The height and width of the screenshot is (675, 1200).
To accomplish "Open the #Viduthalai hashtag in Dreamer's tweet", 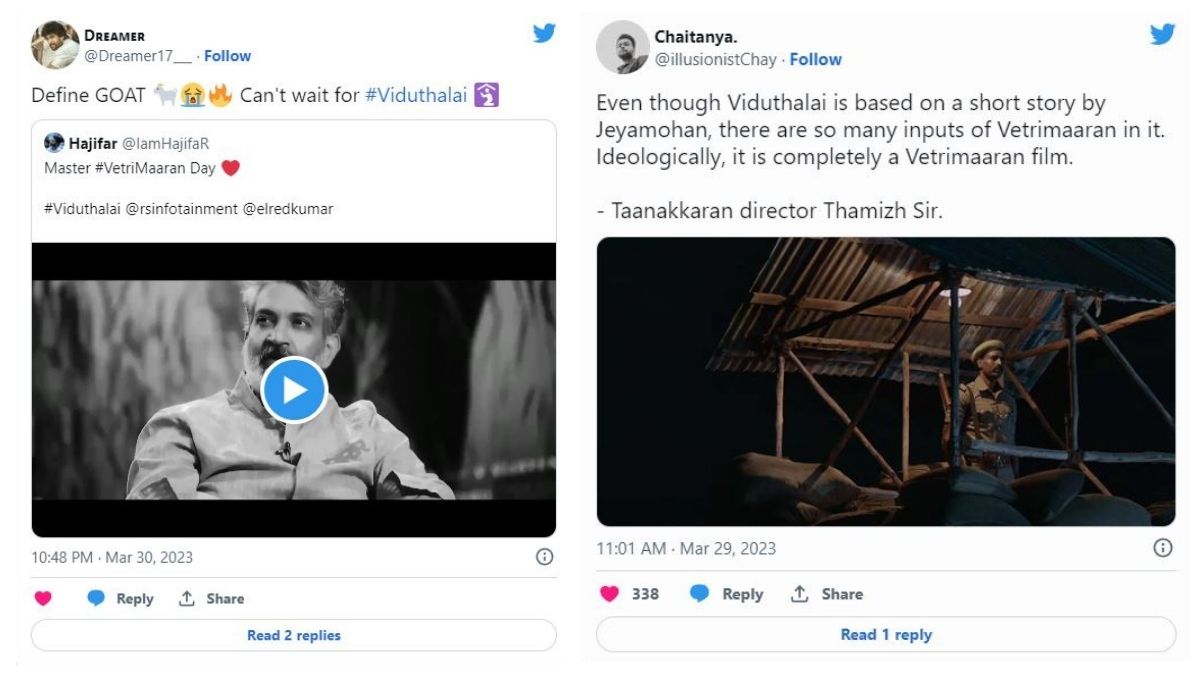I will [x=417, y=97].
